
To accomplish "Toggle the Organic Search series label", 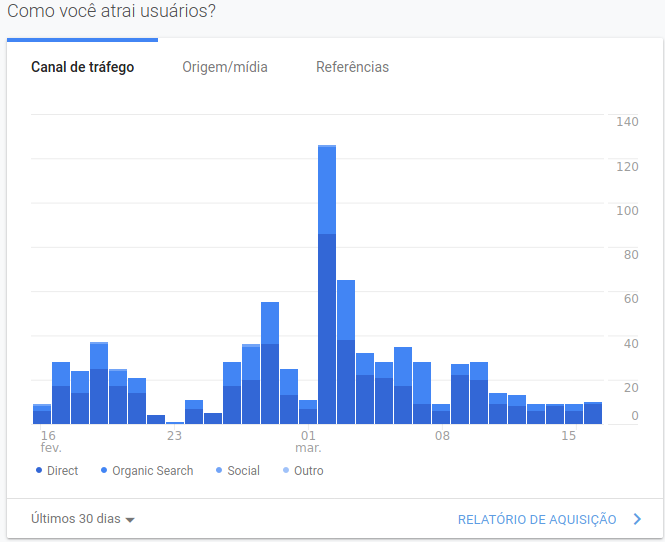I will [153, 470].
